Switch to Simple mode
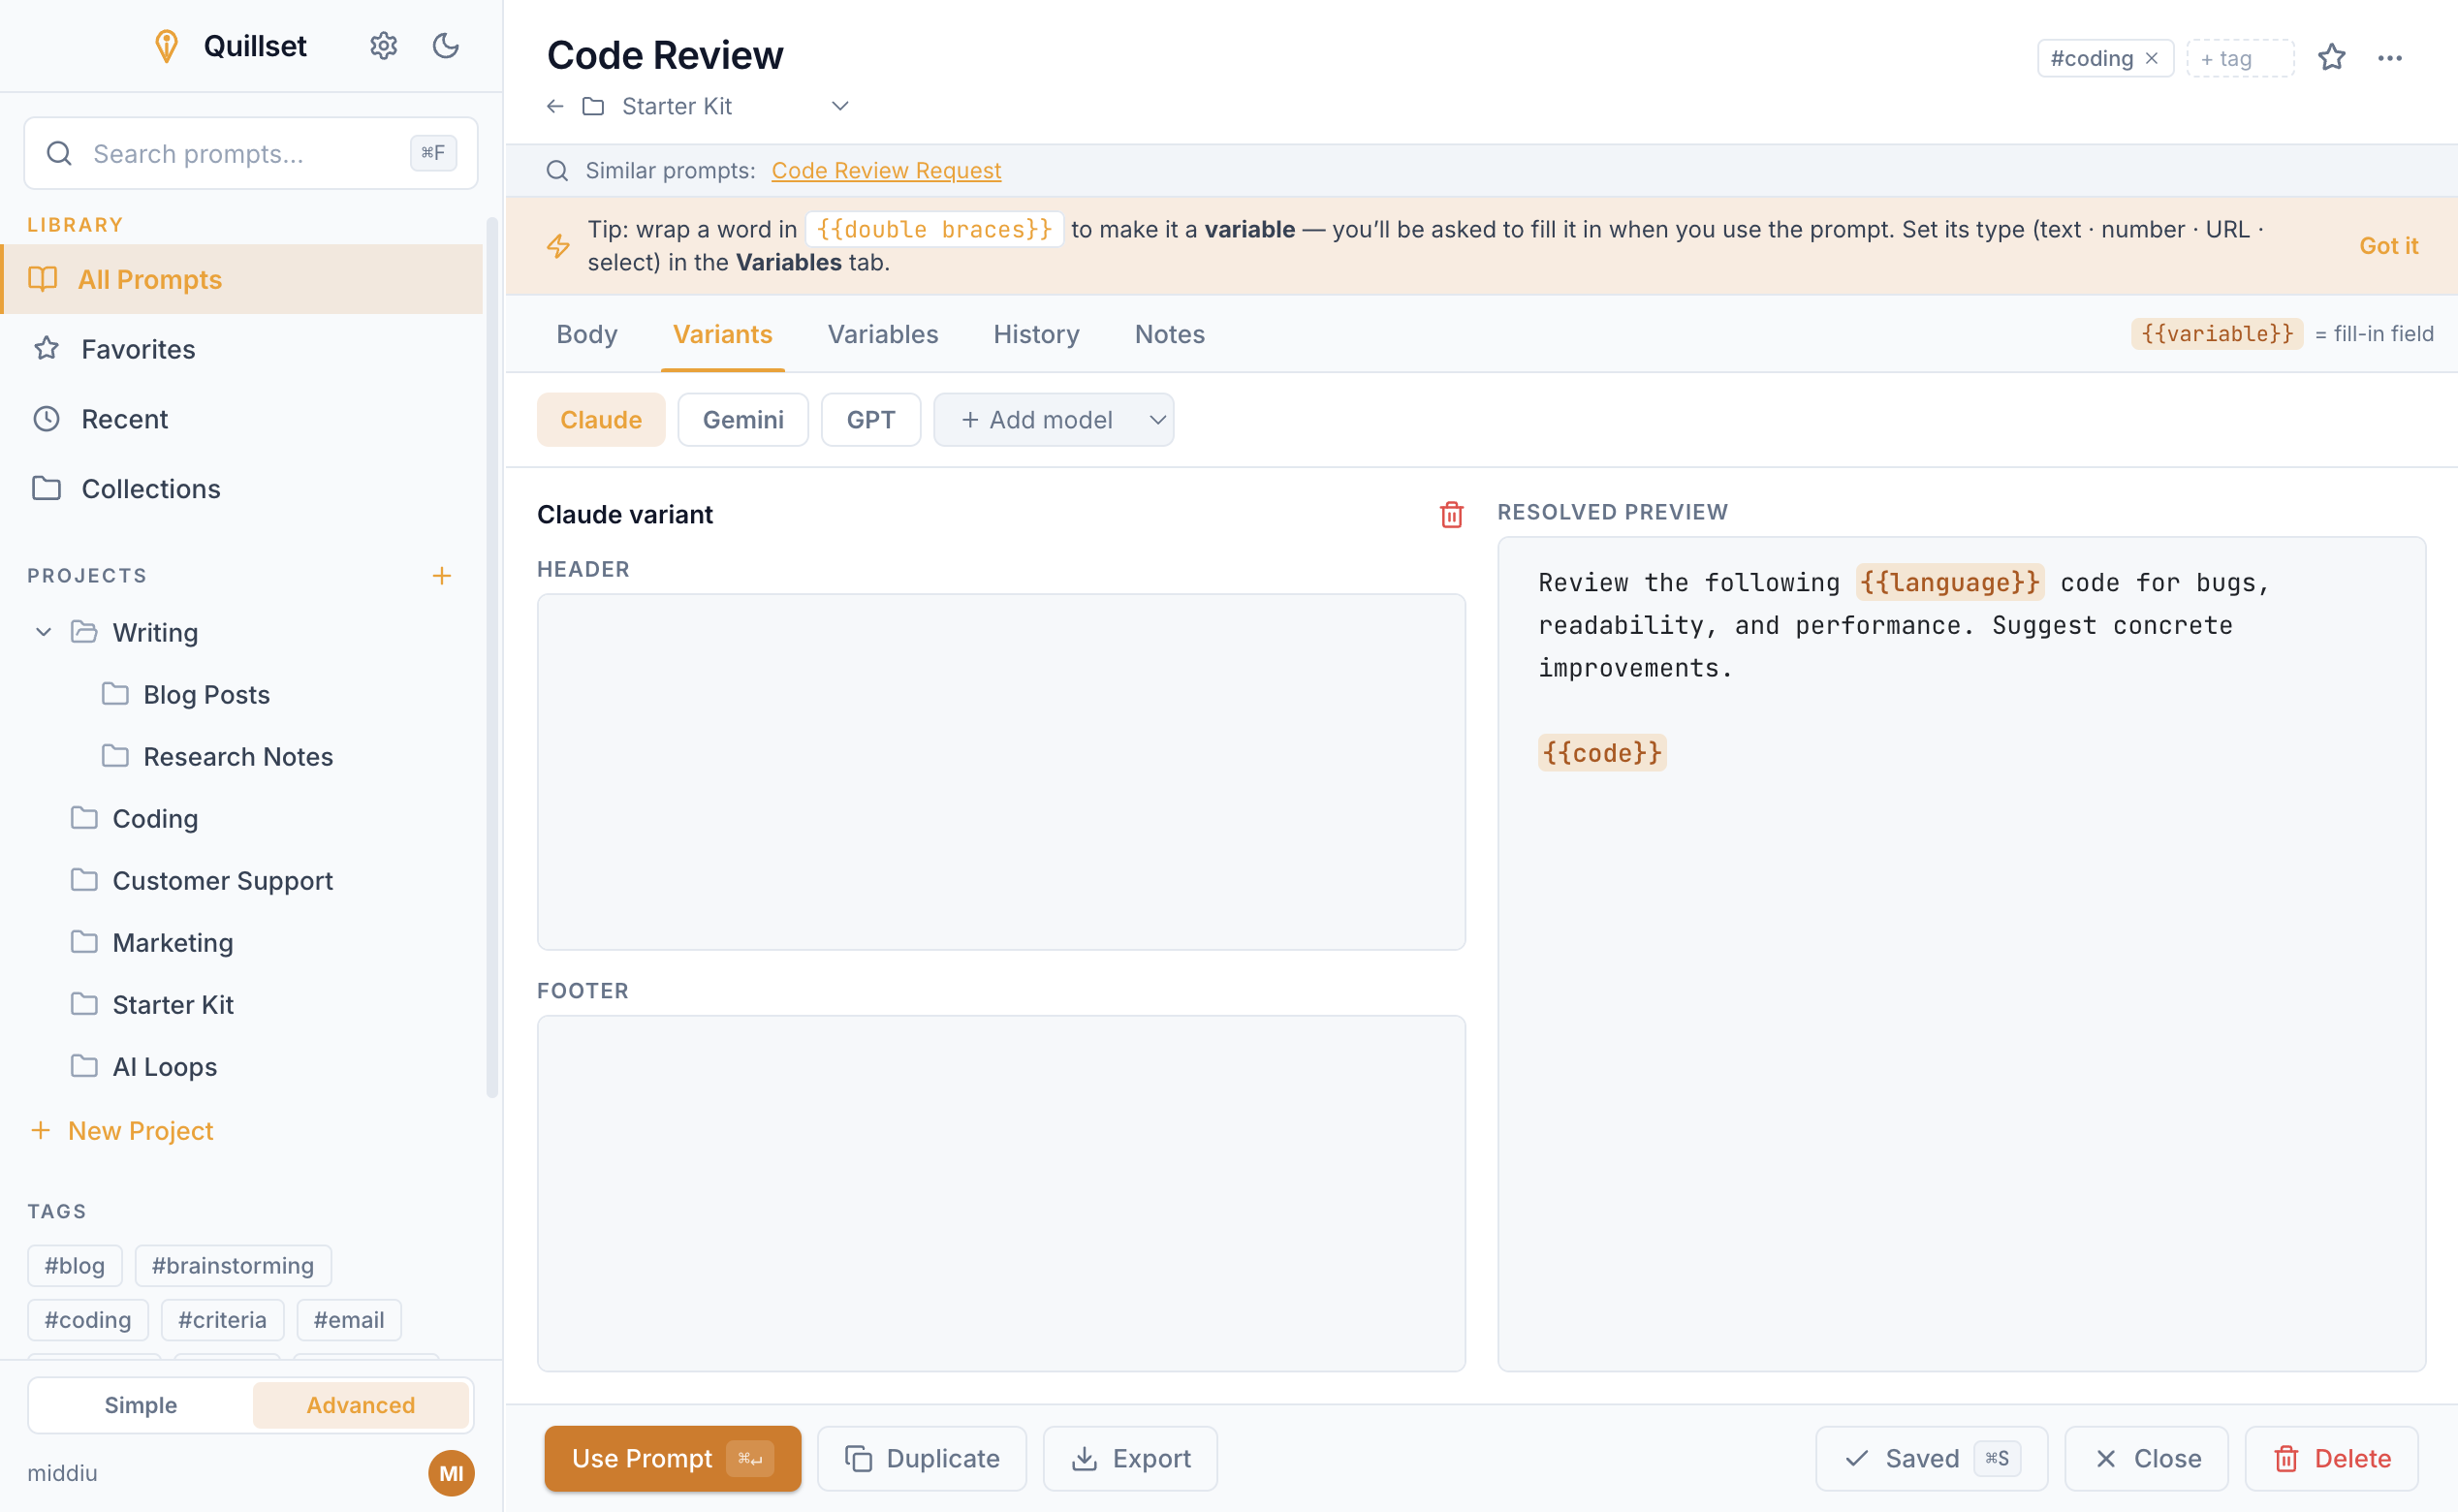This screenshot has width=2458, height=1512. [141, 1405]
